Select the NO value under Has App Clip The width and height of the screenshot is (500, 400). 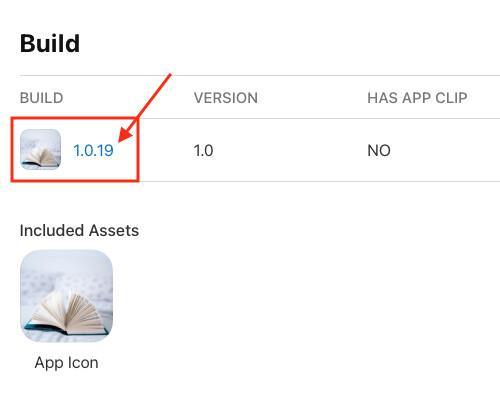coord(379,151)
